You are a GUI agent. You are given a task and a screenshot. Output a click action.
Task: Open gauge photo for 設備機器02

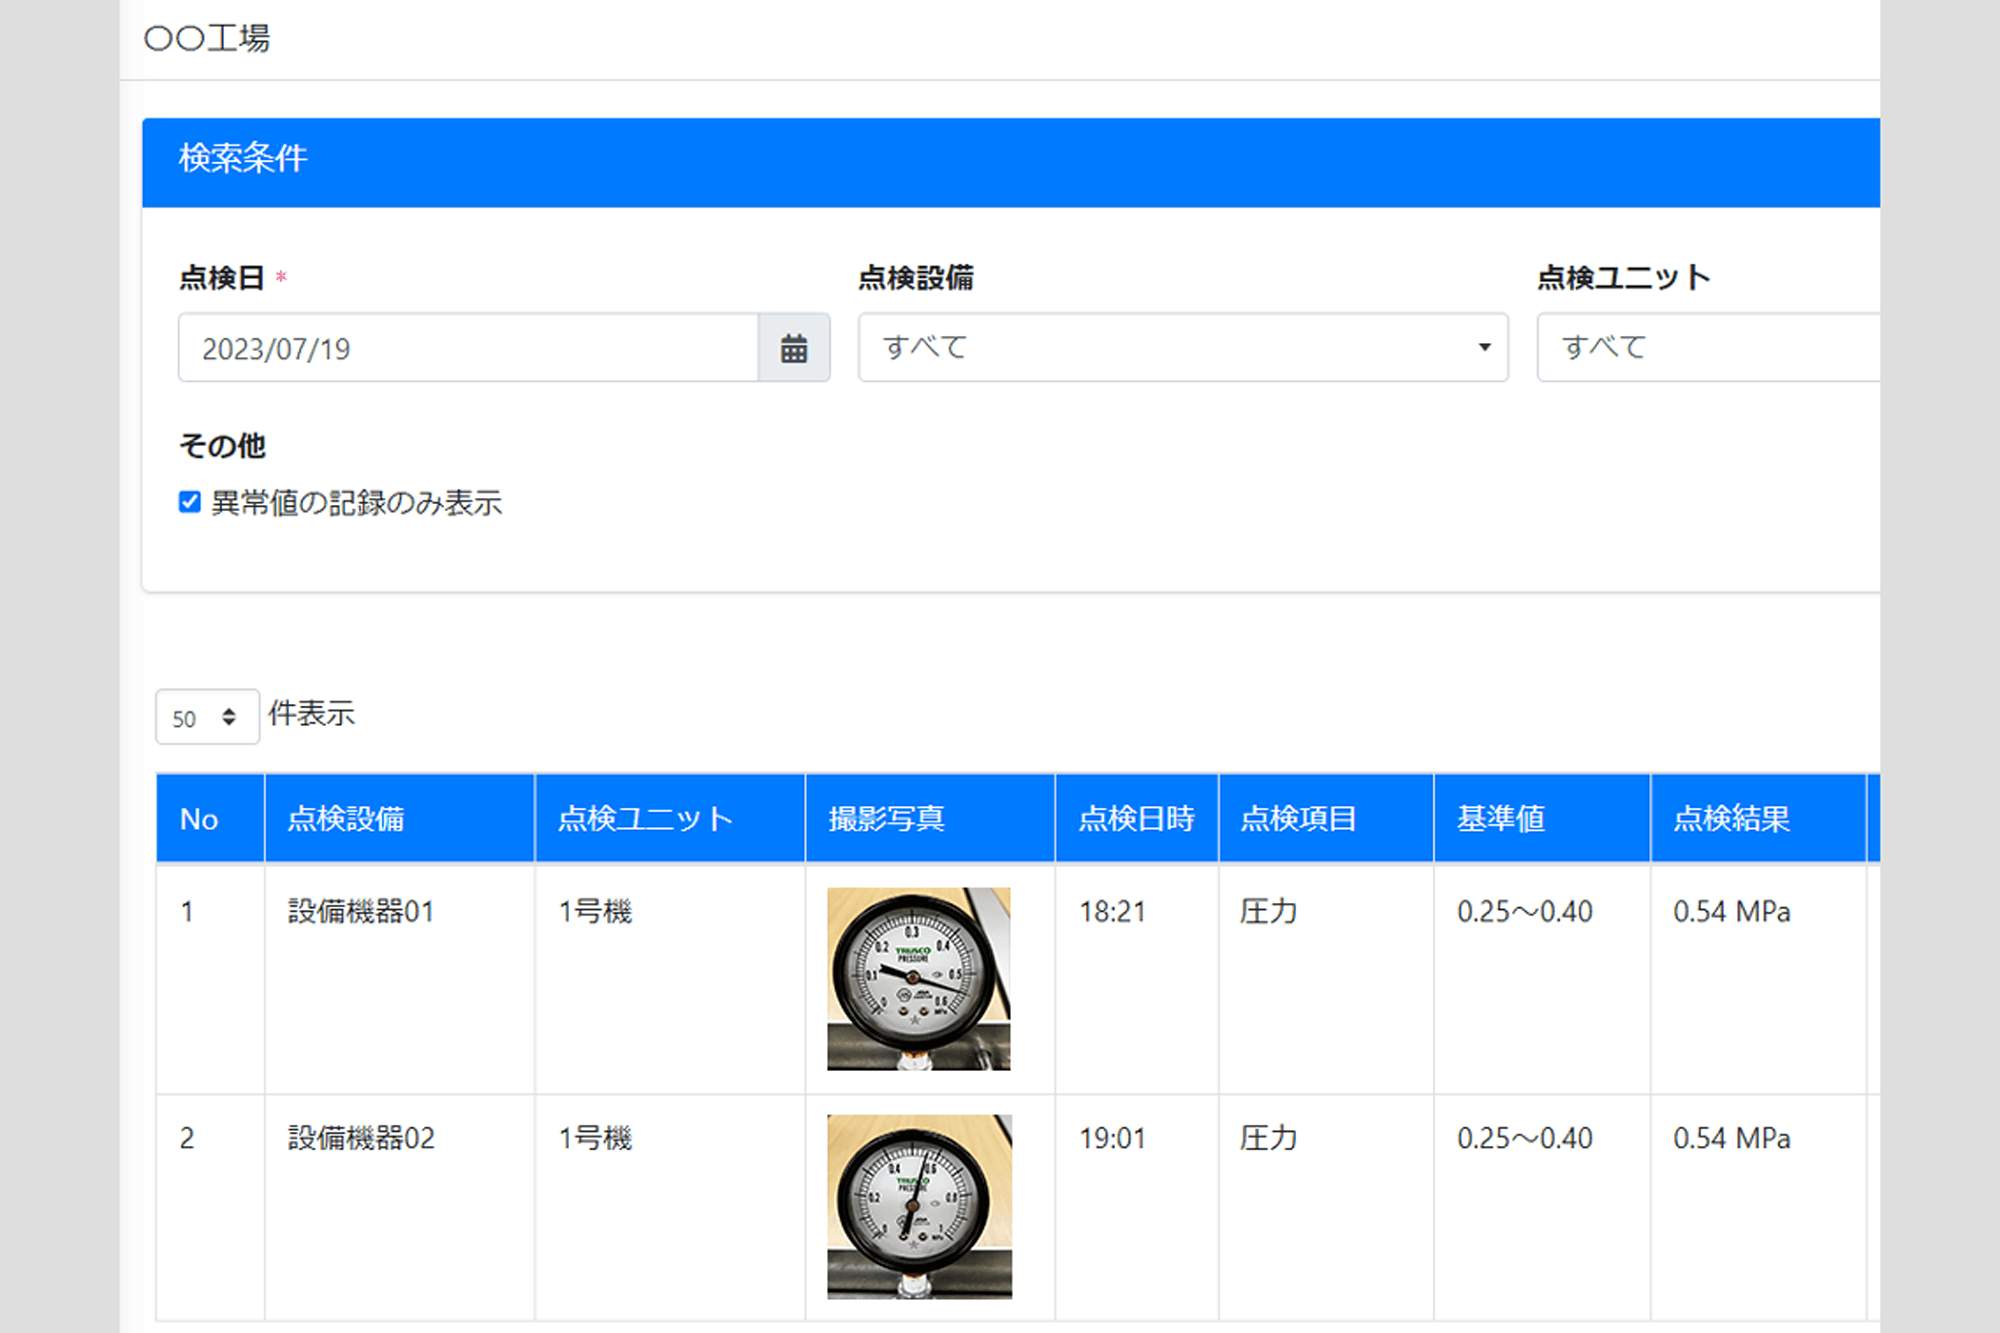click(918, 1206)
